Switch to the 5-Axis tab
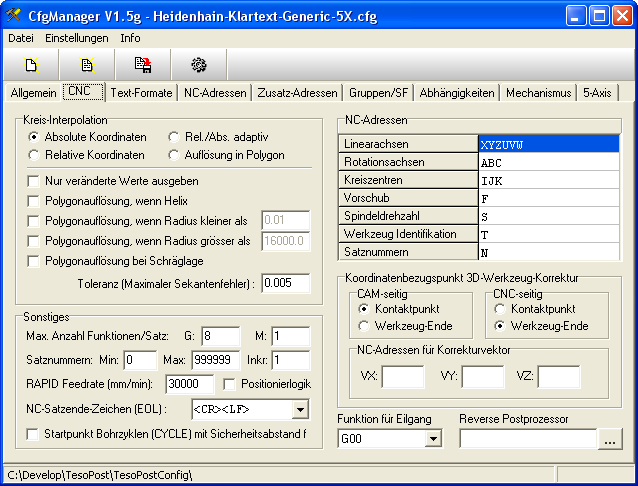The height and width of the screenshot is (486, 638). tap(600, 93)
